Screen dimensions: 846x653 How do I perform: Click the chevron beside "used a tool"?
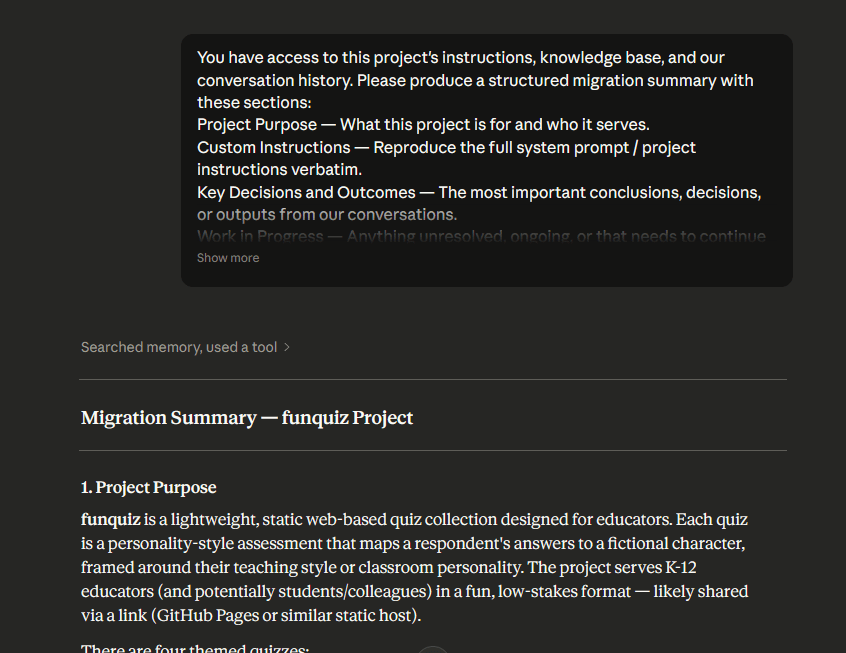tap(287, 348)
